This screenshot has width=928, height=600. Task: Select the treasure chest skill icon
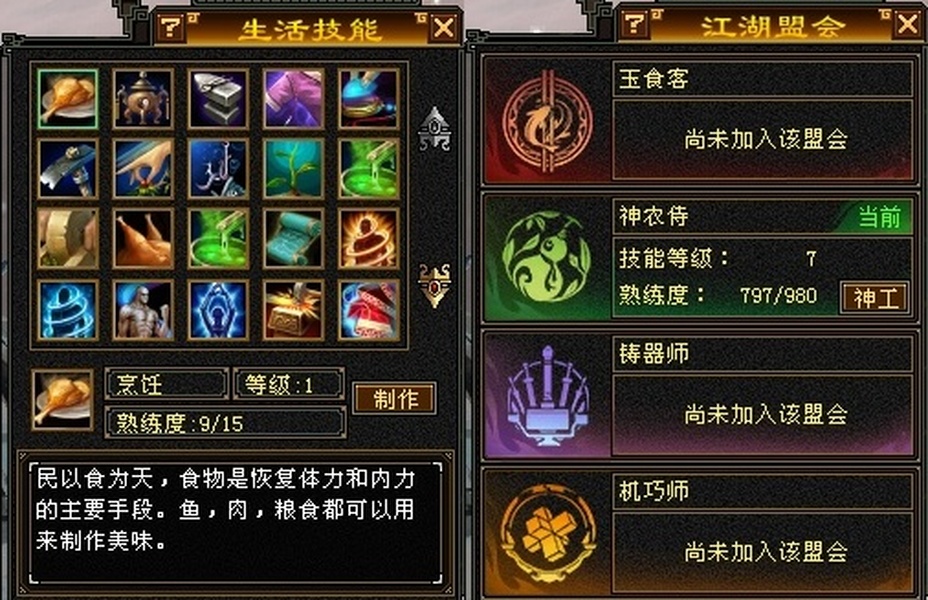coord(294,310)
